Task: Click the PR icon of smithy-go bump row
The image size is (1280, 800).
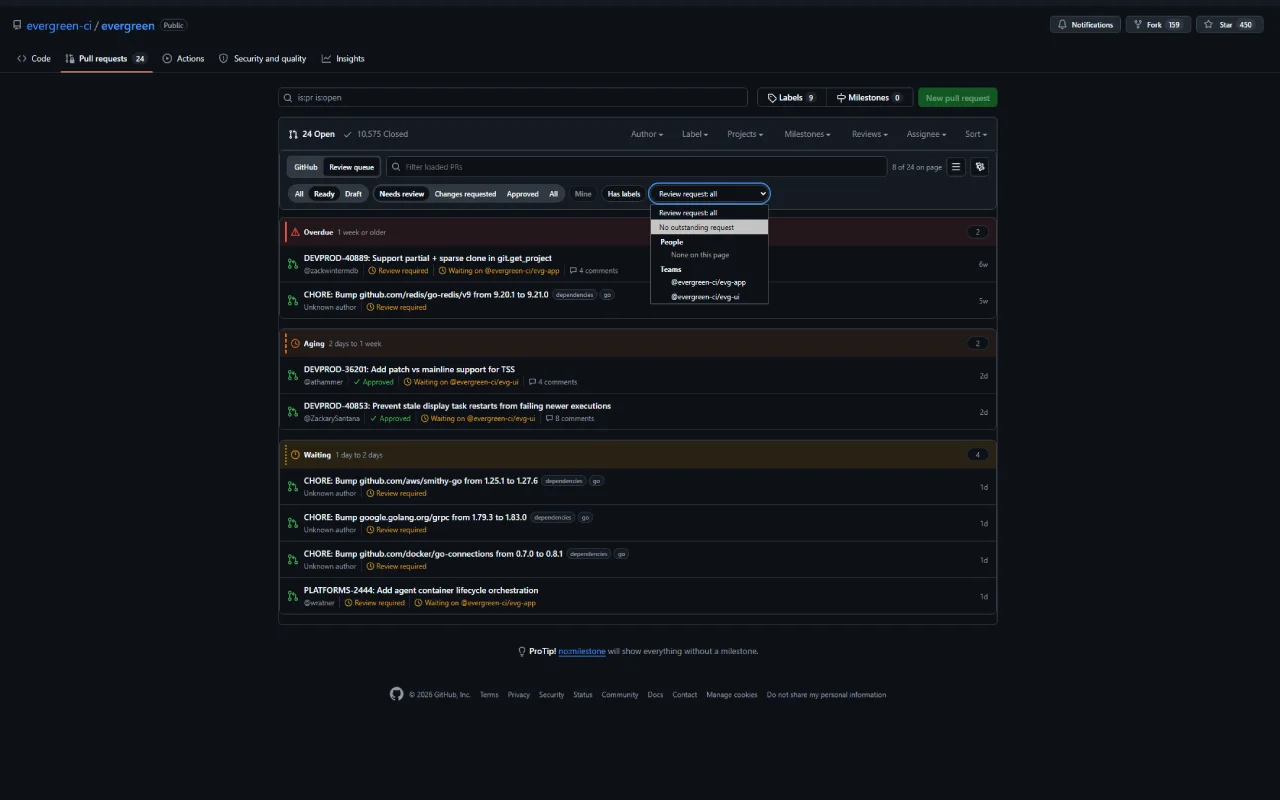Action: click(293, 486)
